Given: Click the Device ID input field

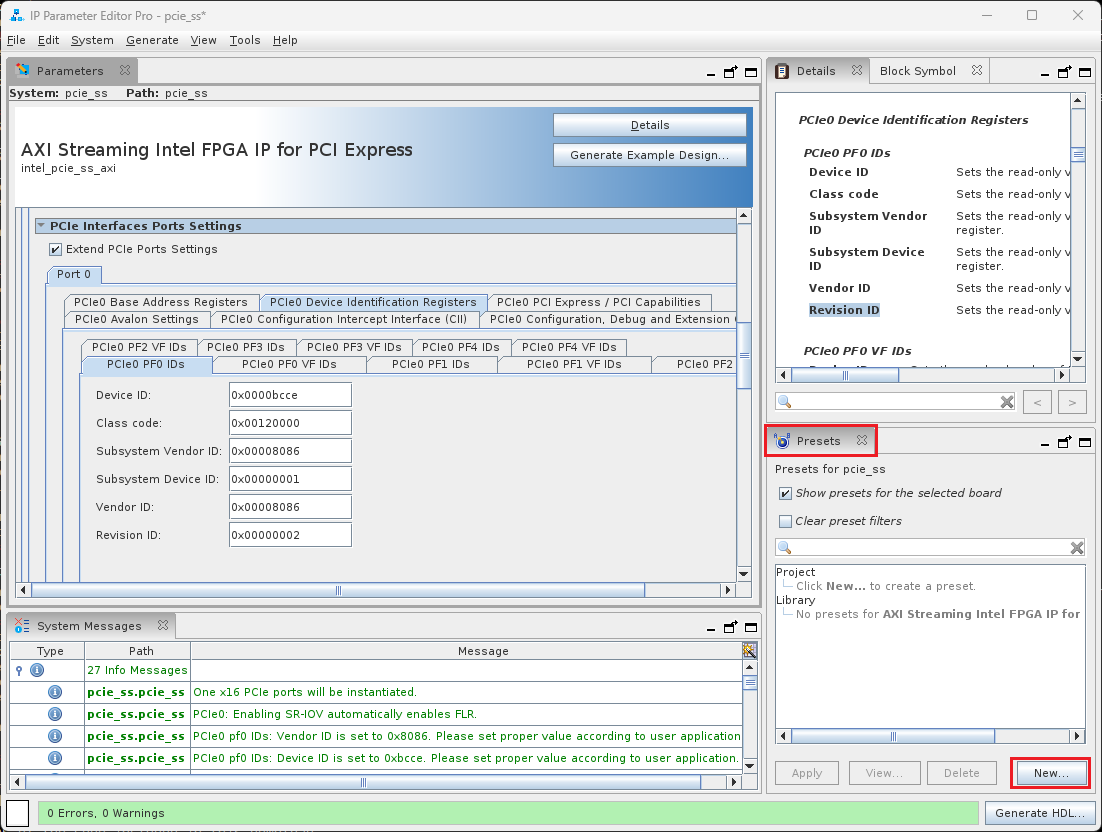Looking at the screenshot, I should [x=290, y=395].
